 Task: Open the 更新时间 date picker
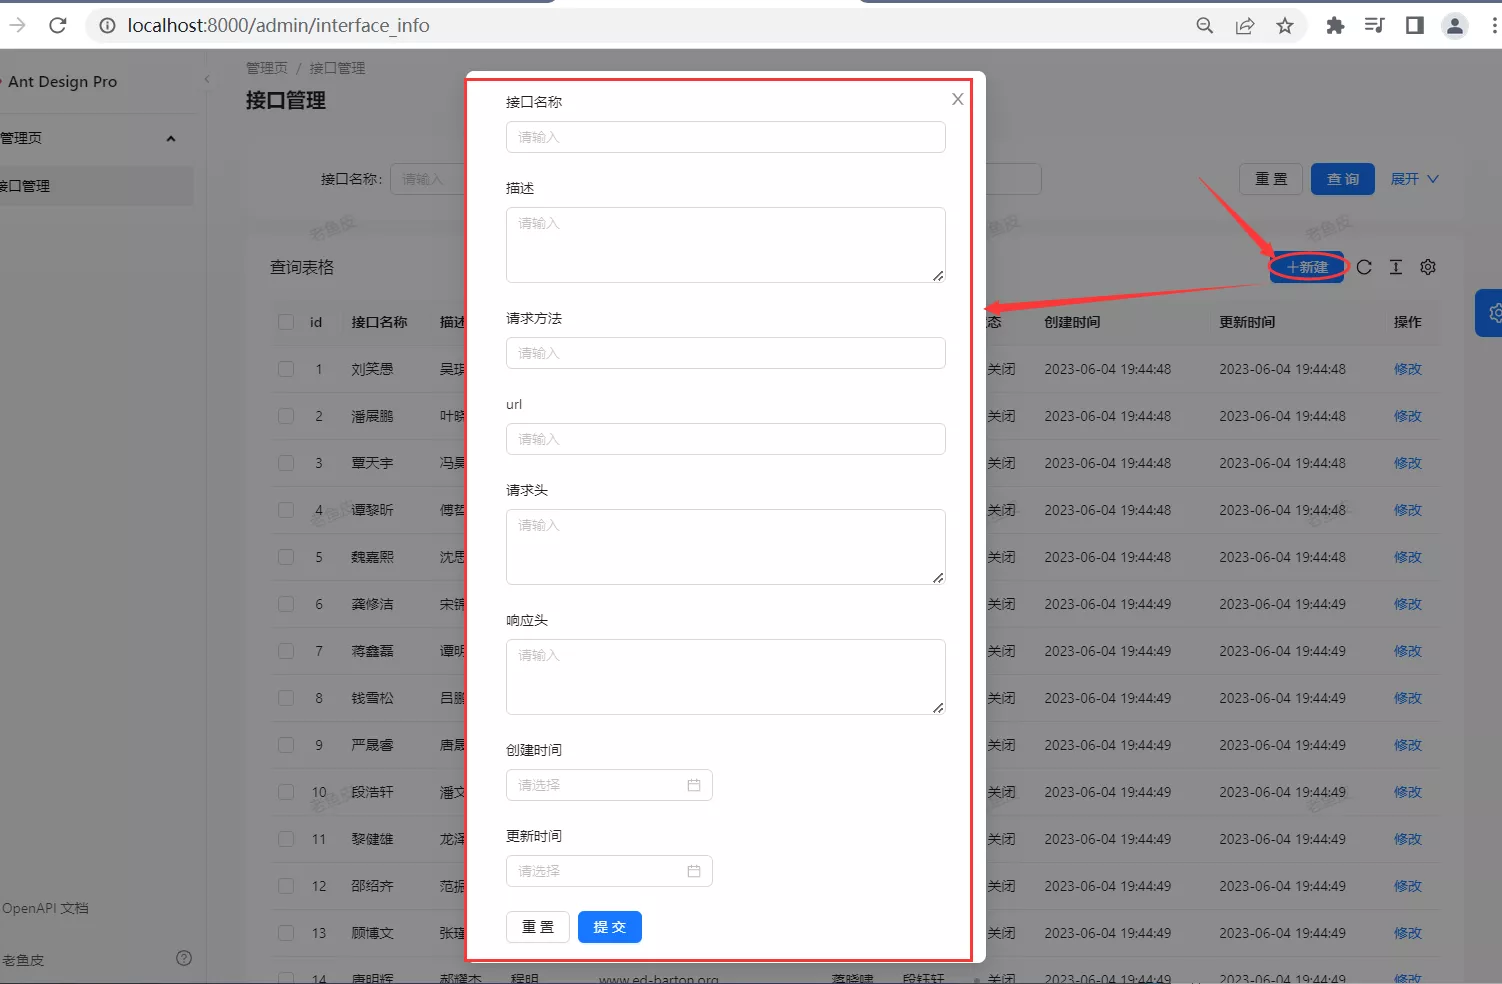pos(609,871)
